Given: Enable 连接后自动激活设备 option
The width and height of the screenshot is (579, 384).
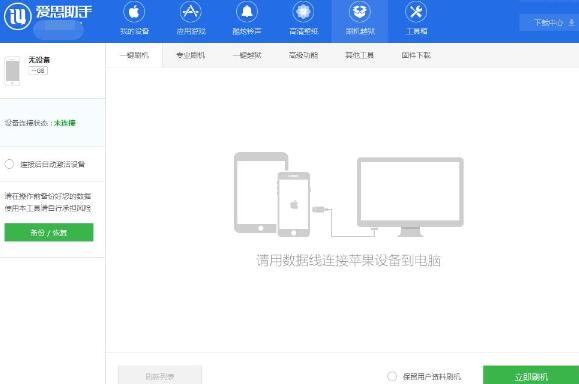Looking at the screenshot, I should 9,164.
